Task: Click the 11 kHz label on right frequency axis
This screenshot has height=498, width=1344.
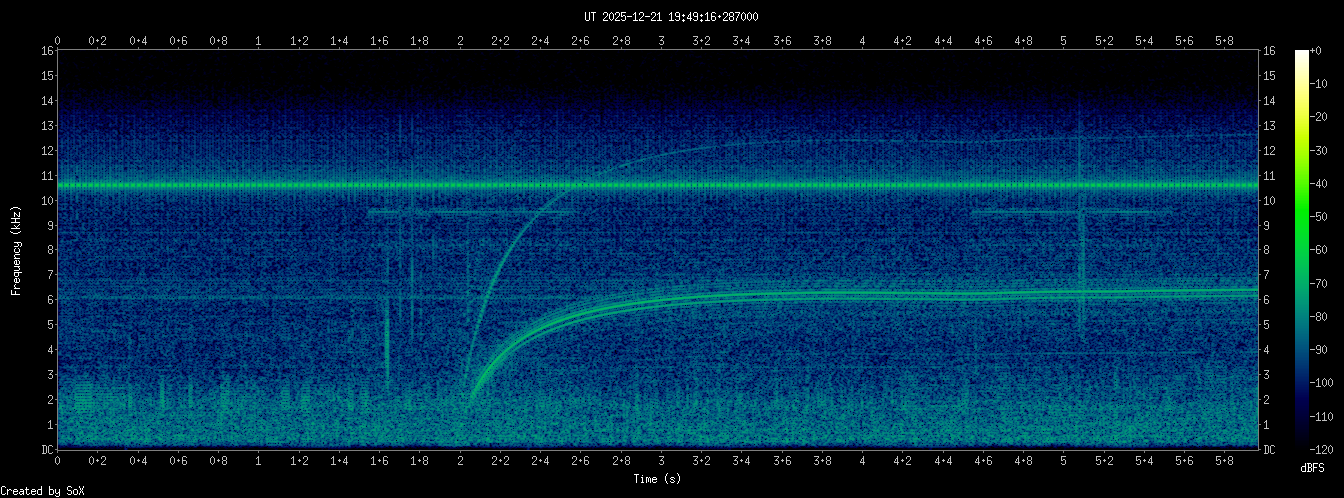Action: tap(1269, 176)
